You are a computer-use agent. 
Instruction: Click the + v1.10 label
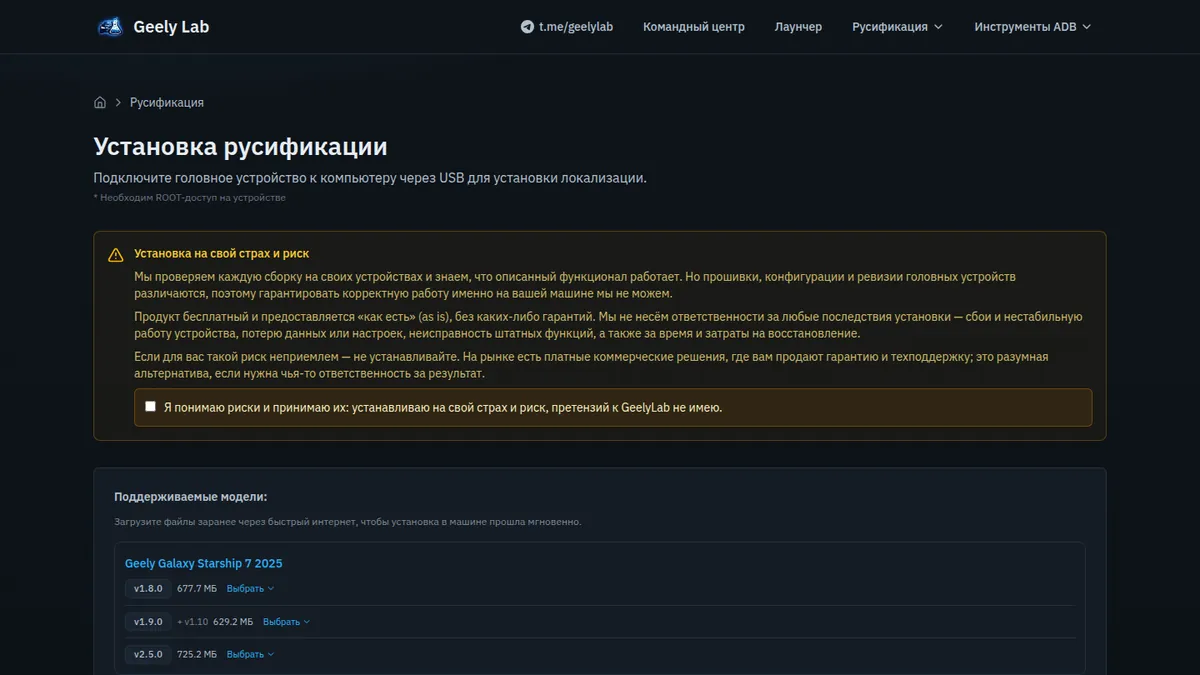[192, 621]
